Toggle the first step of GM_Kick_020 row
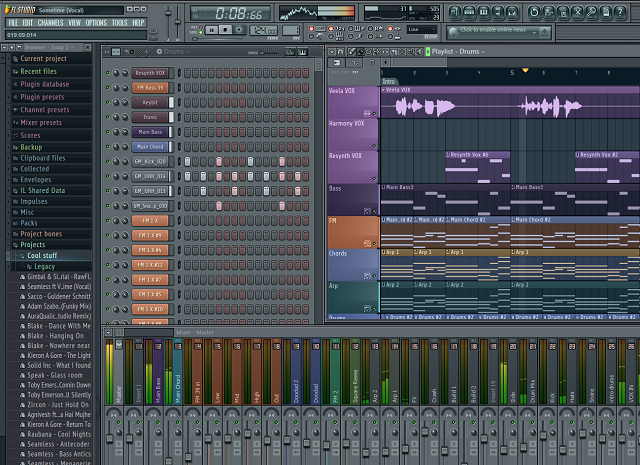 [187, 161]
